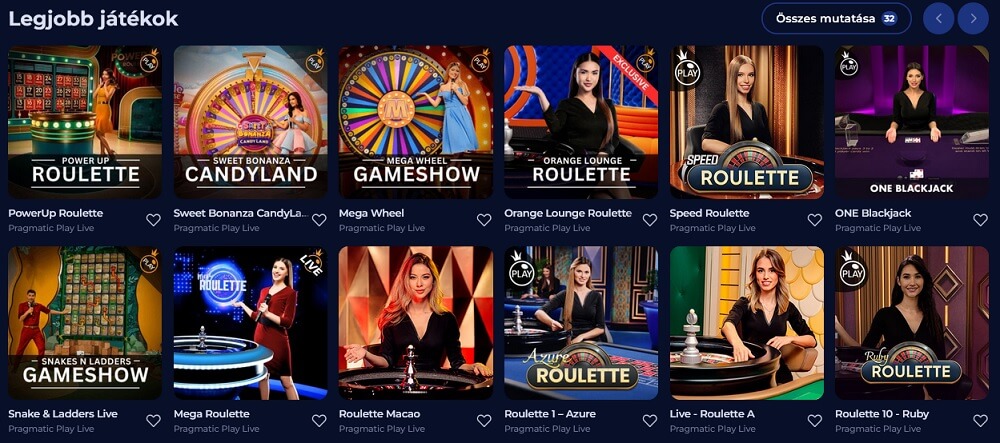
Task: Favorite Live - Roulette A heart icon
Action: pyautogui.click(x=814, y=421)
